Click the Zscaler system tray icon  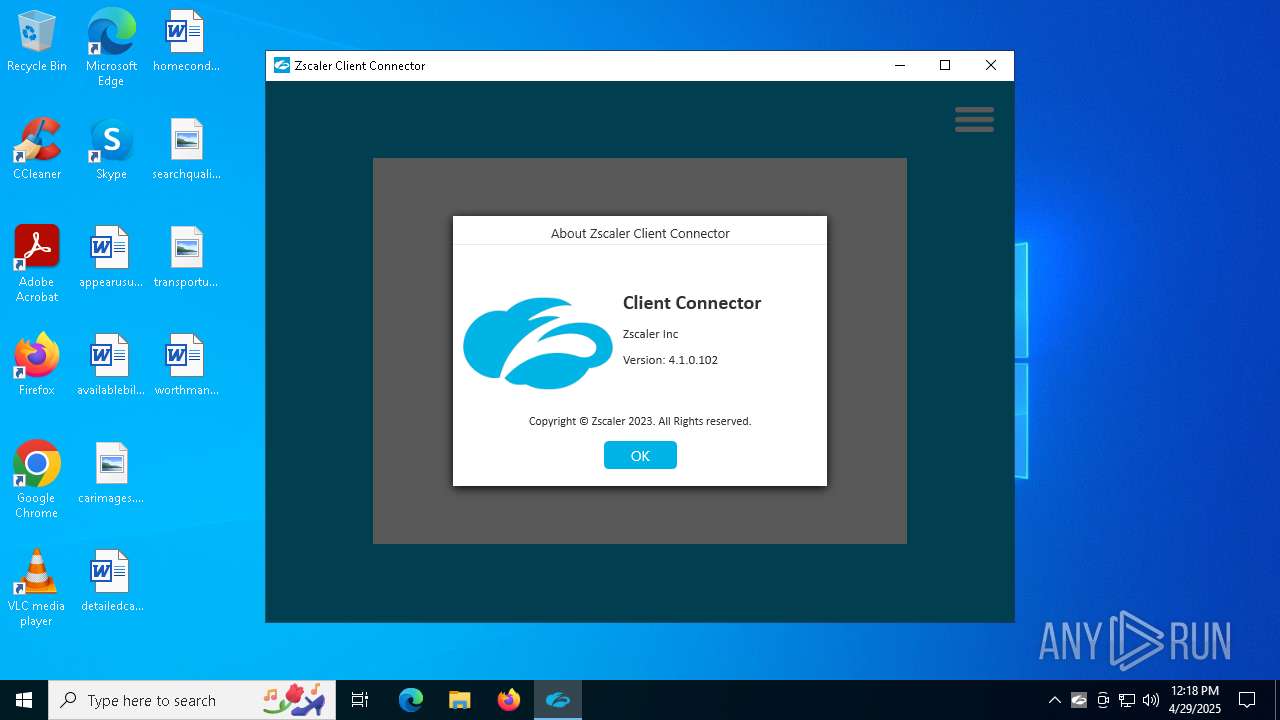[1079, 700]
